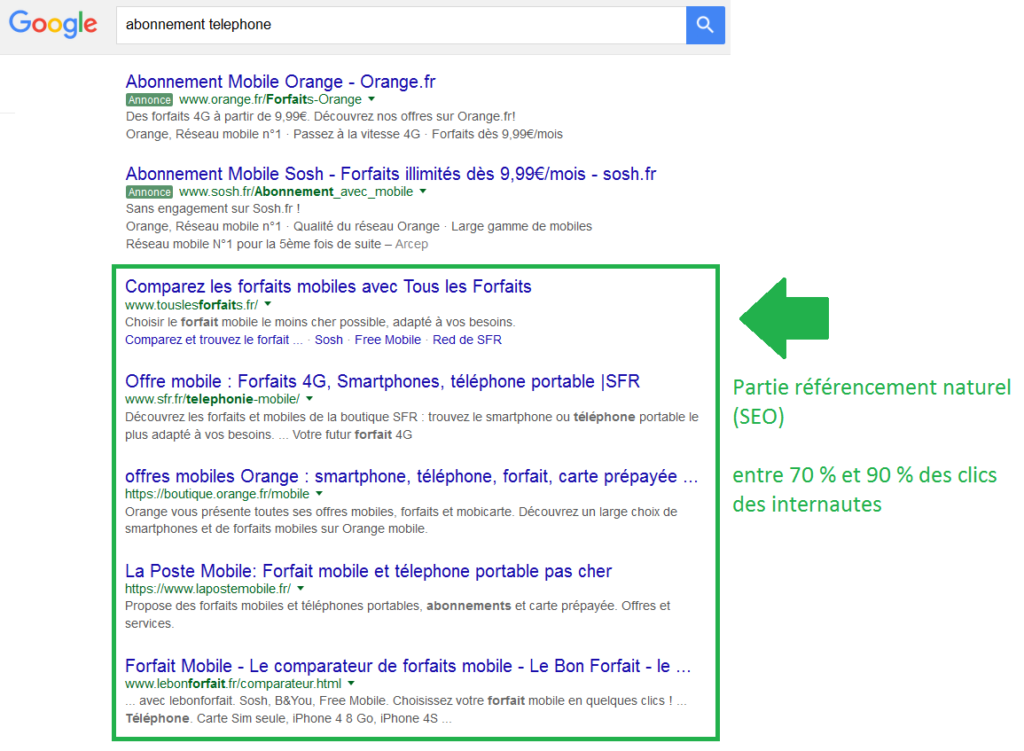
Task: Open 'Forfait Mobile - Le comparateur' Le Bon Forfait result
Action: point(408,666)
